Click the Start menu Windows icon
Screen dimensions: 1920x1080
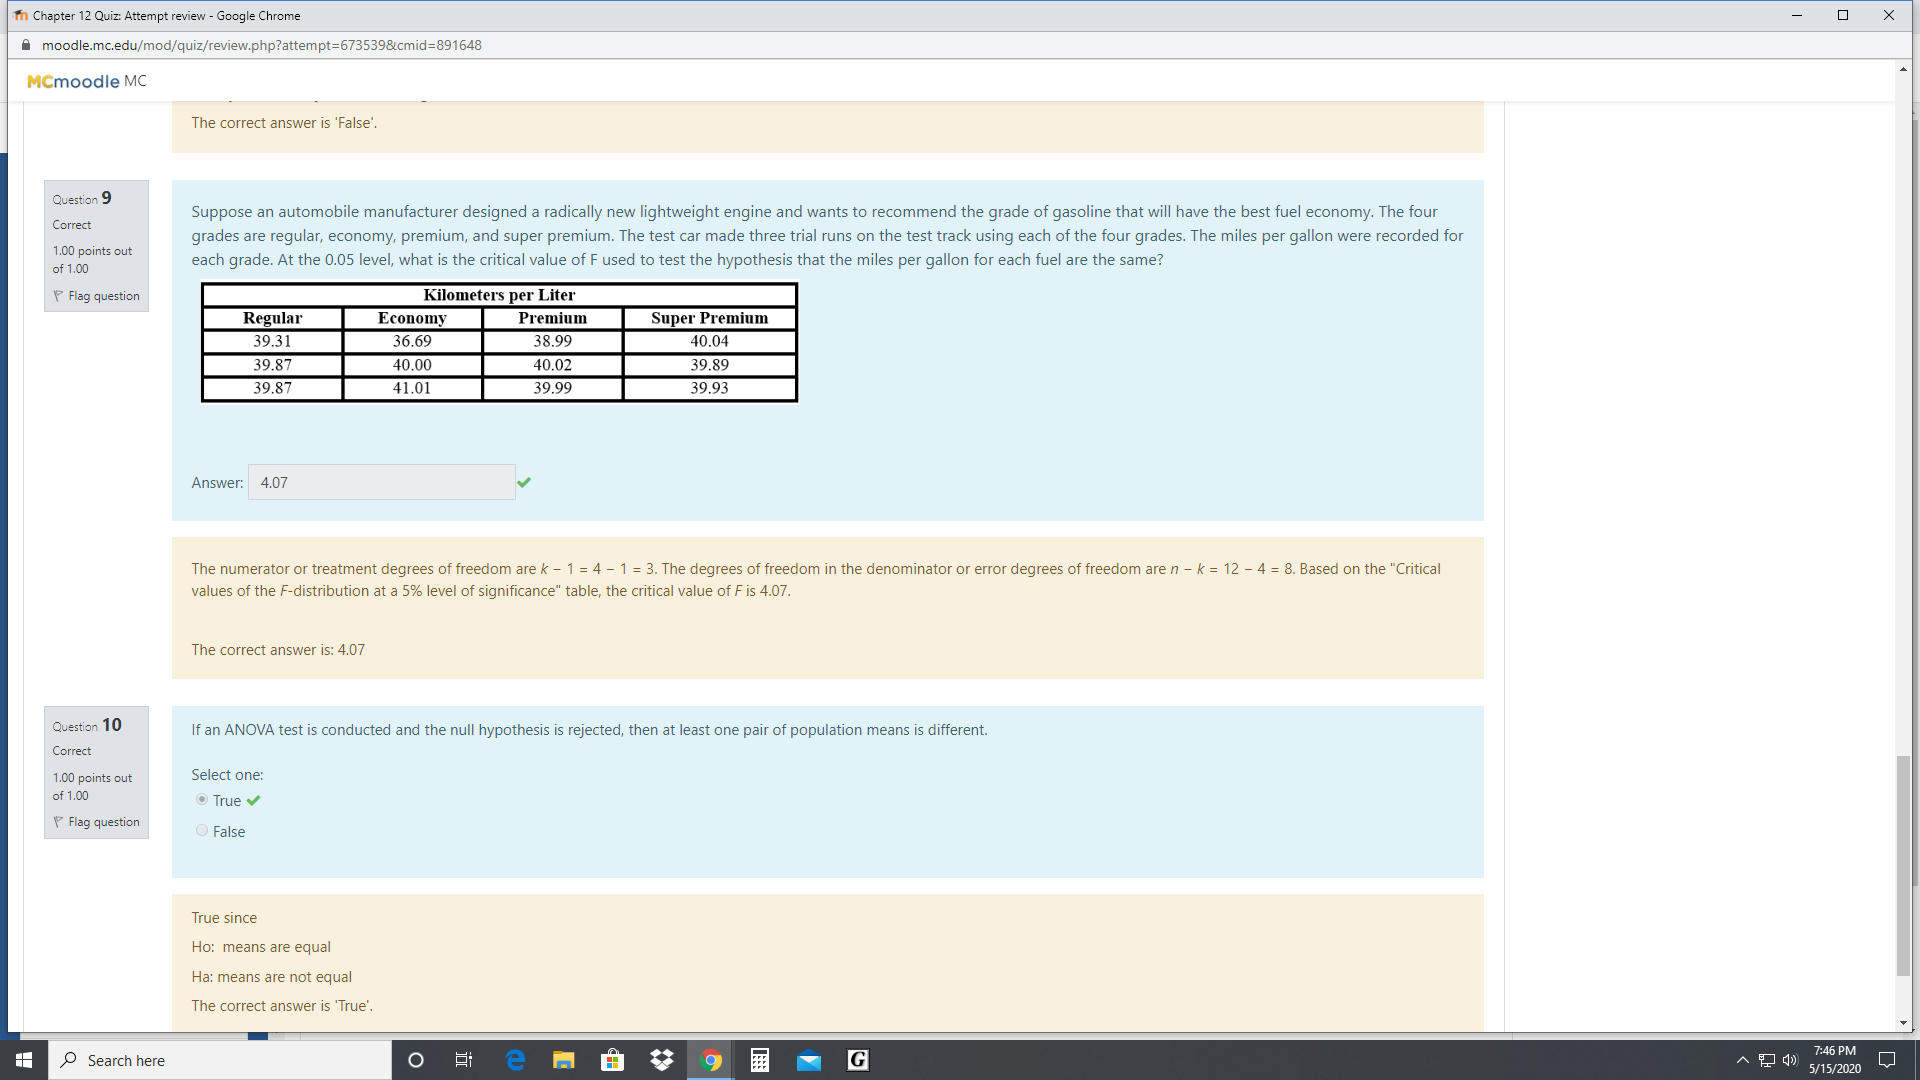pyautogui.click(x=24, y=1060)
